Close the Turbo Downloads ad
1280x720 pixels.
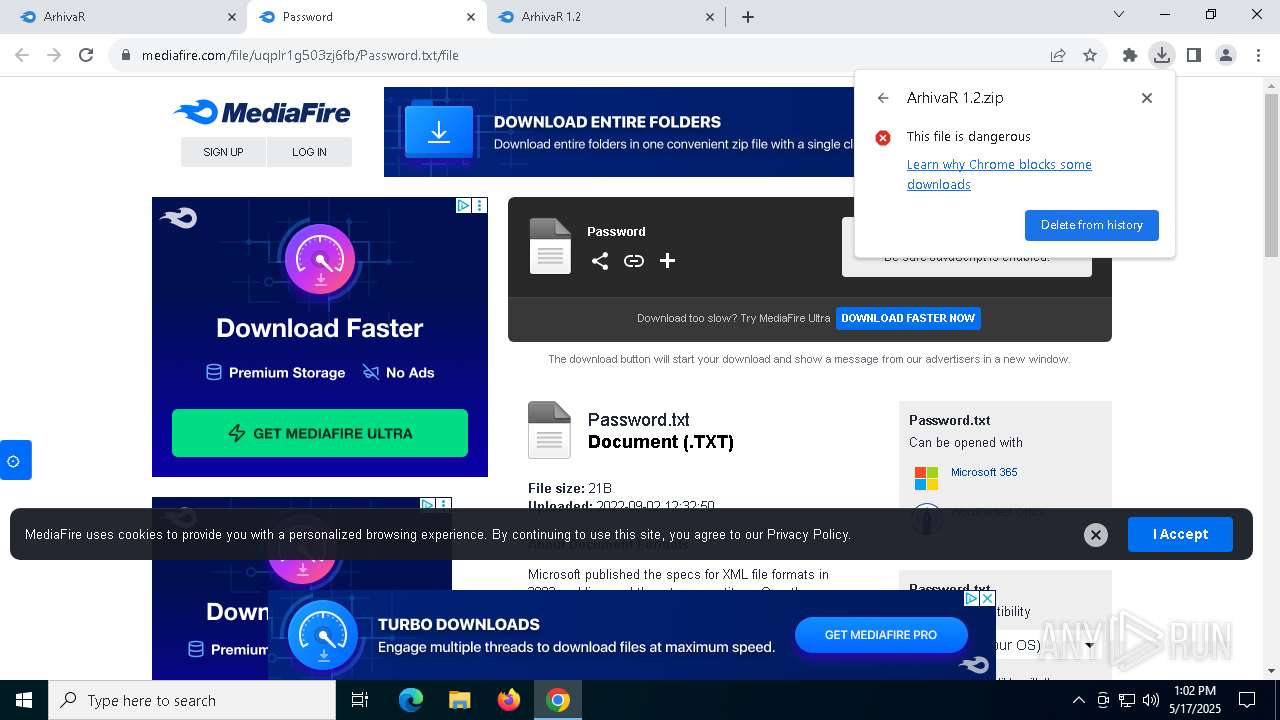[987, 599]
